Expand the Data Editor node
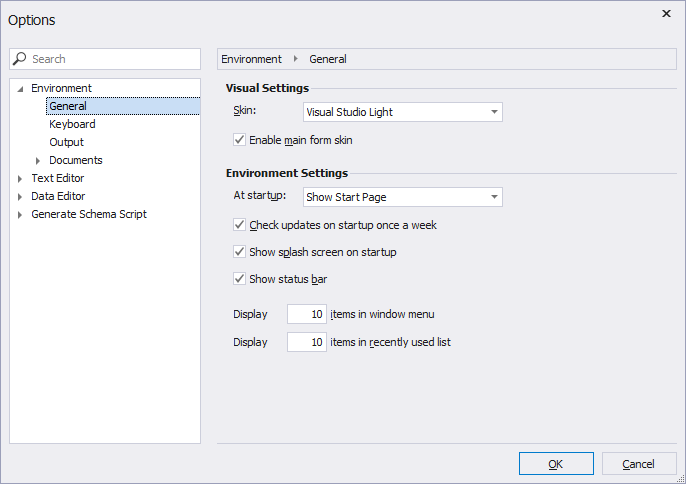Viewport: 689px width, 488px height. pyautogui.click(x=20, y=197)
